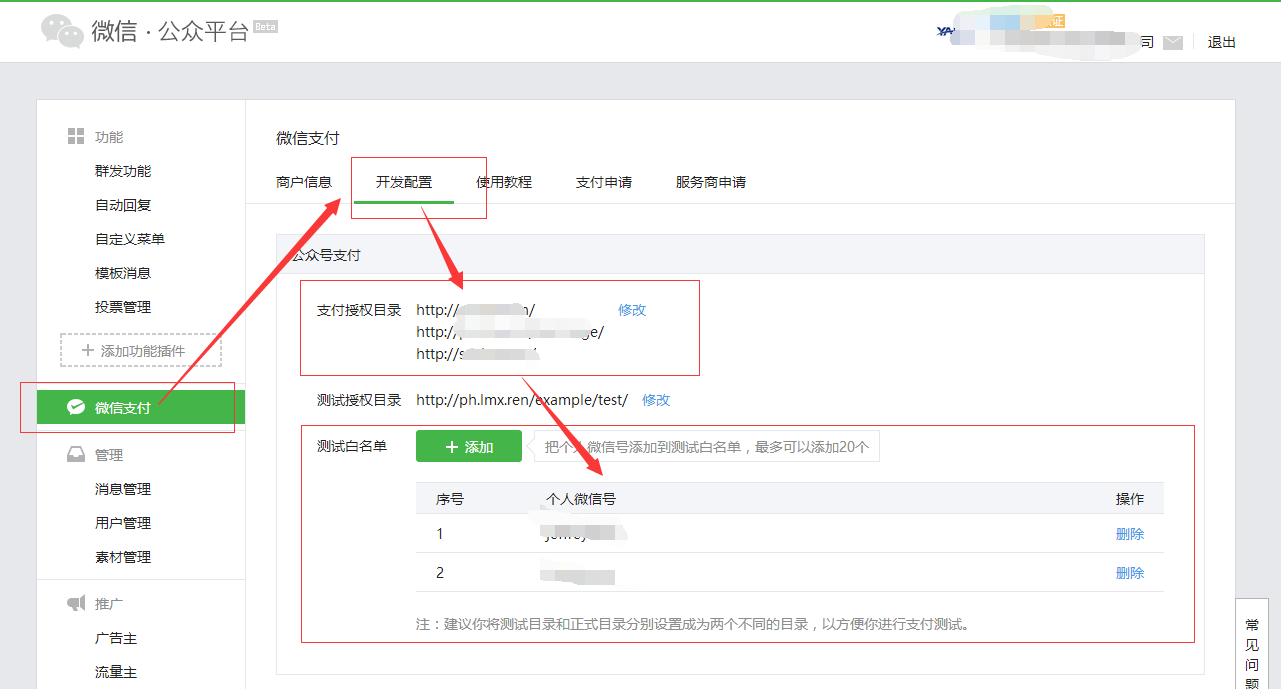Switch to the 开发配置 tab
The image size is (1281, 689).
pyautogui.click(x=404, y=182)
